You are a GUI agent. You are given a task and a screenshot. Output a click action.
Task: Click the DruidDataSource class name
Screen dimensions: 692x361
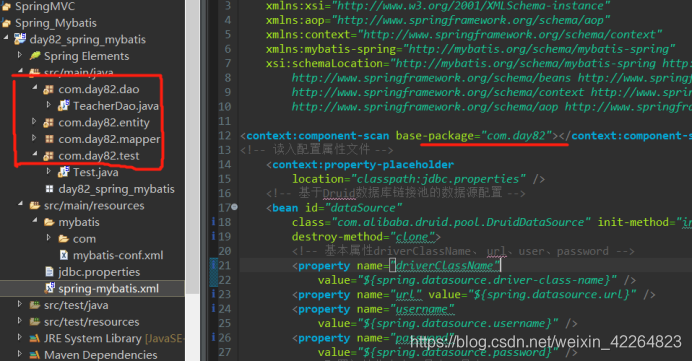[x=535, y=222]
